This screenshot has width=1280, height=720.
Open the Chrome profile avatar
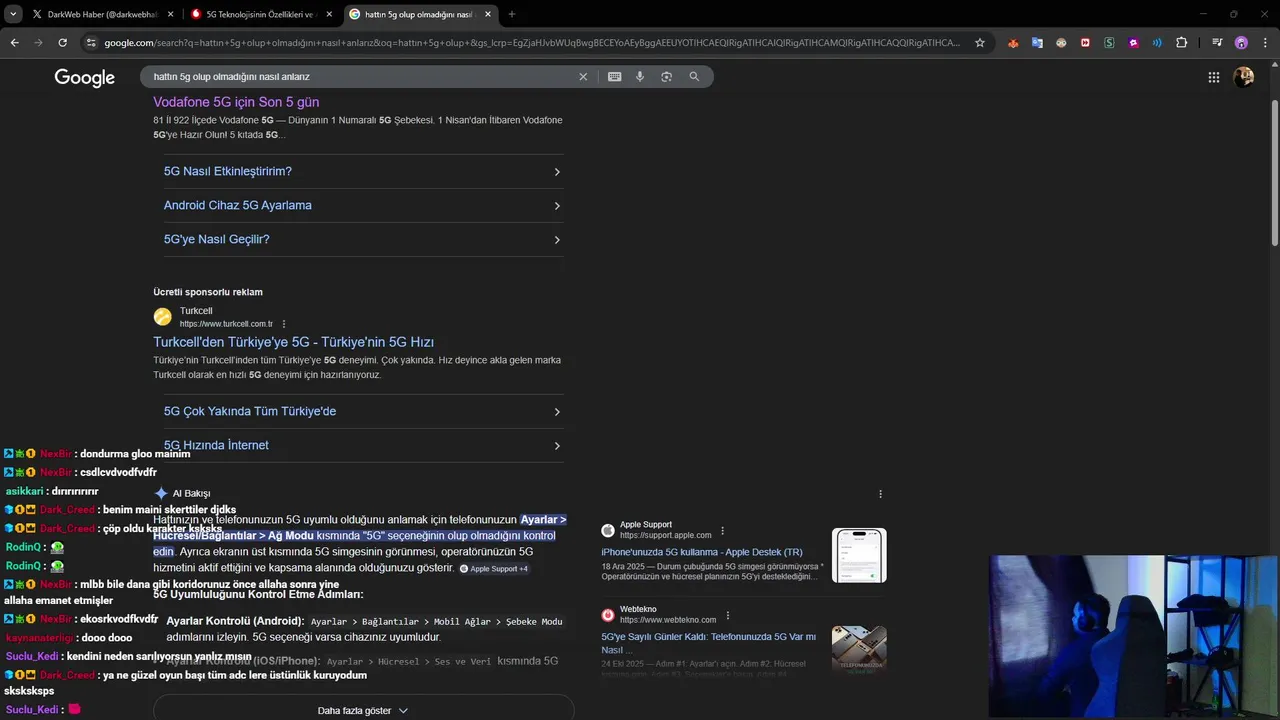(1241, 43)
